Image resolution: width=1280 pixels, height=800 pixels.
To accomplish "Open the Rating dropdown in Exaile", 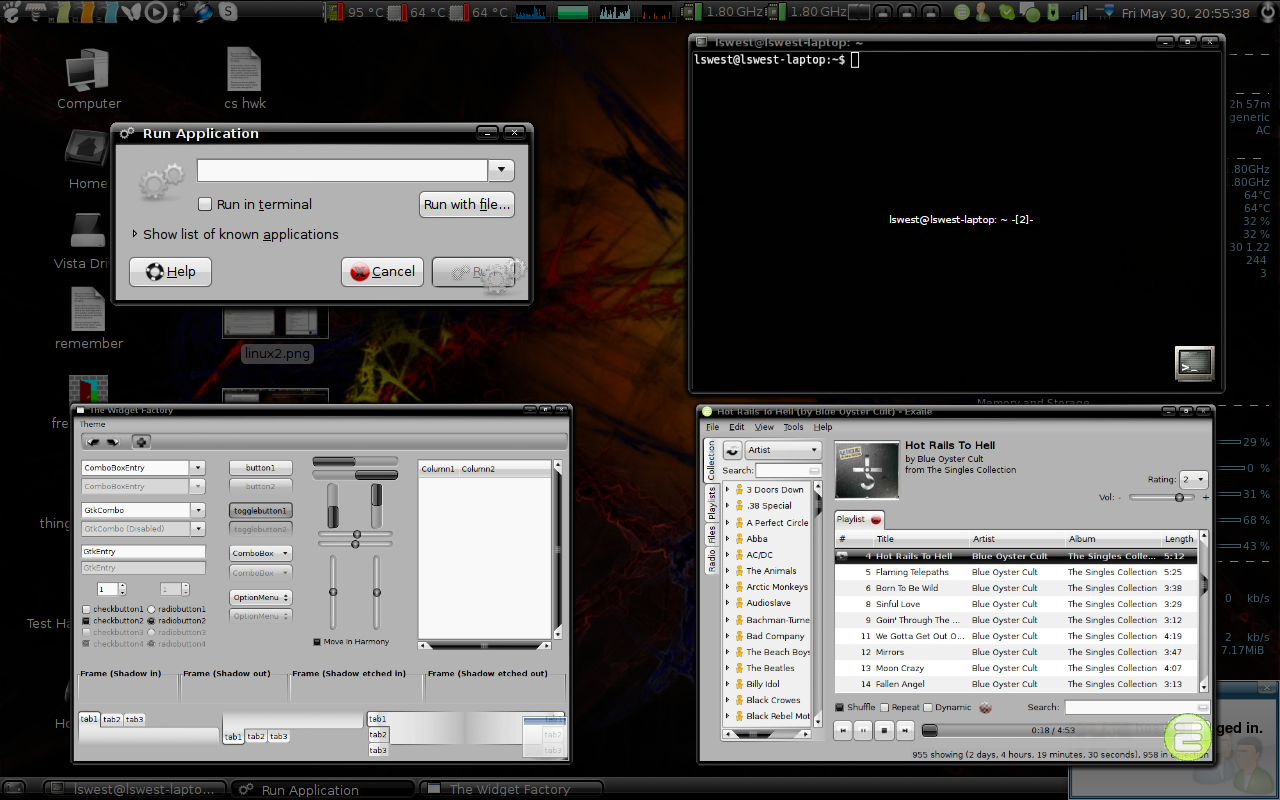I will [1194, 480].
